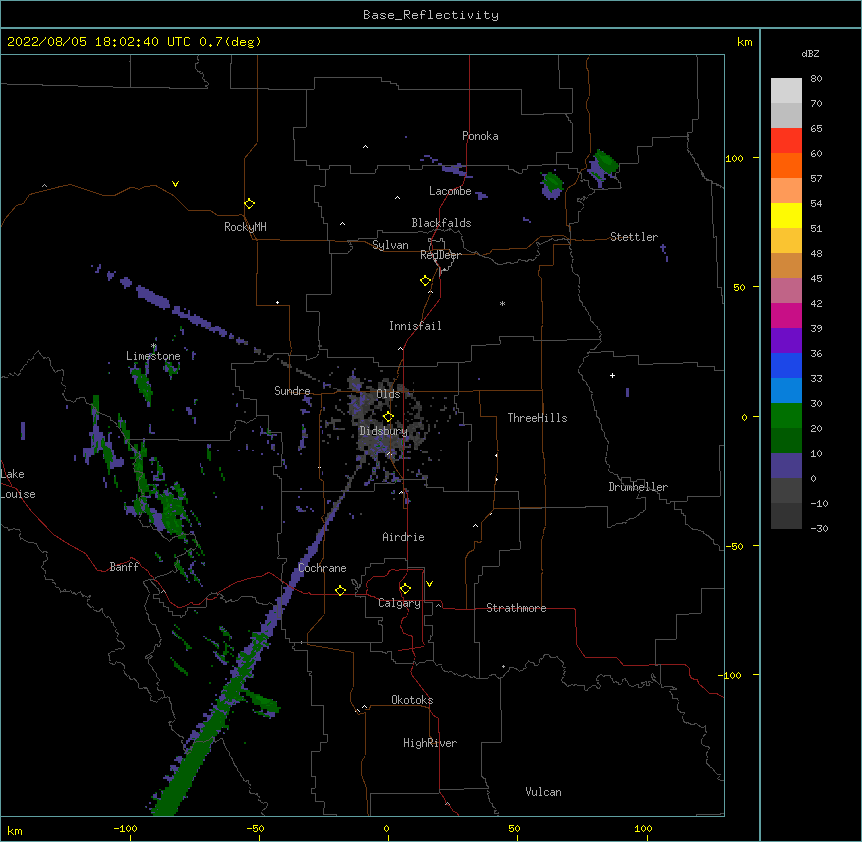
Task: Click the 80 value on the dBZ legend
Action: point(816,79)
